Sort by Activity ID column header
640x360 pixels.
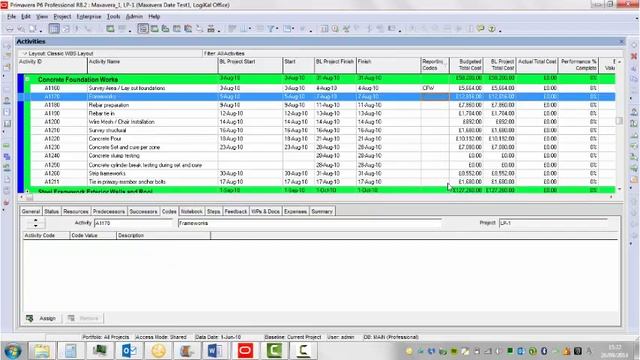(53, 65)
